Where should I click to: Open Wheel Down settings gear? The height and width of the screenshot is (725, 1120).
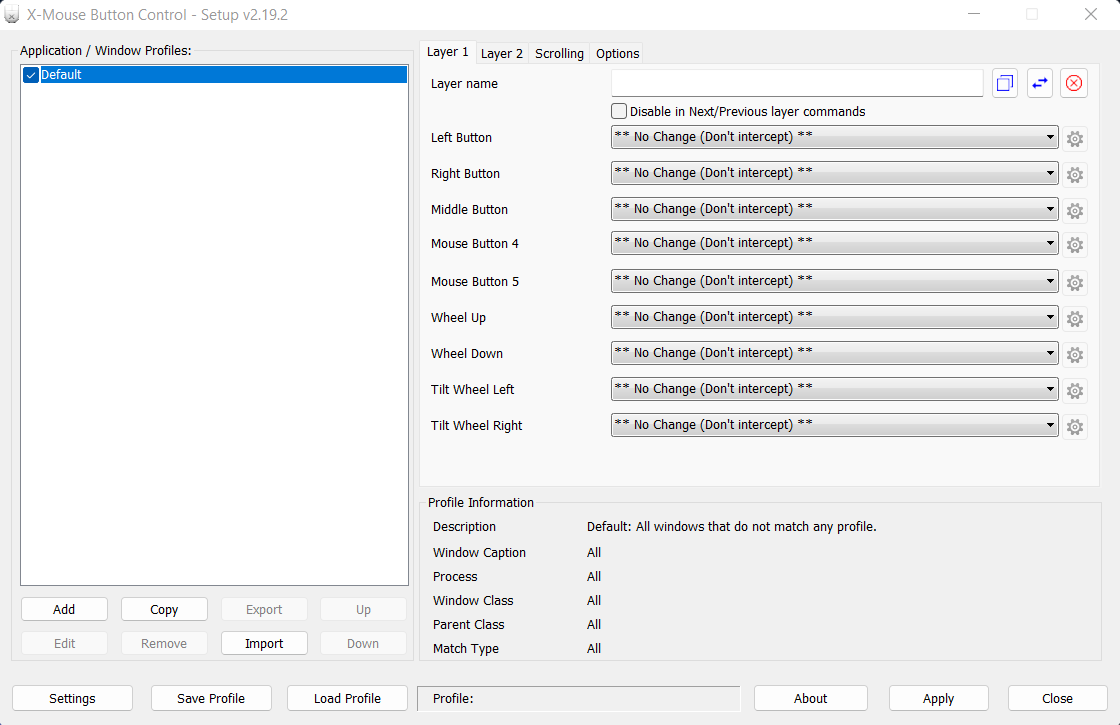tap(1074, 355)
